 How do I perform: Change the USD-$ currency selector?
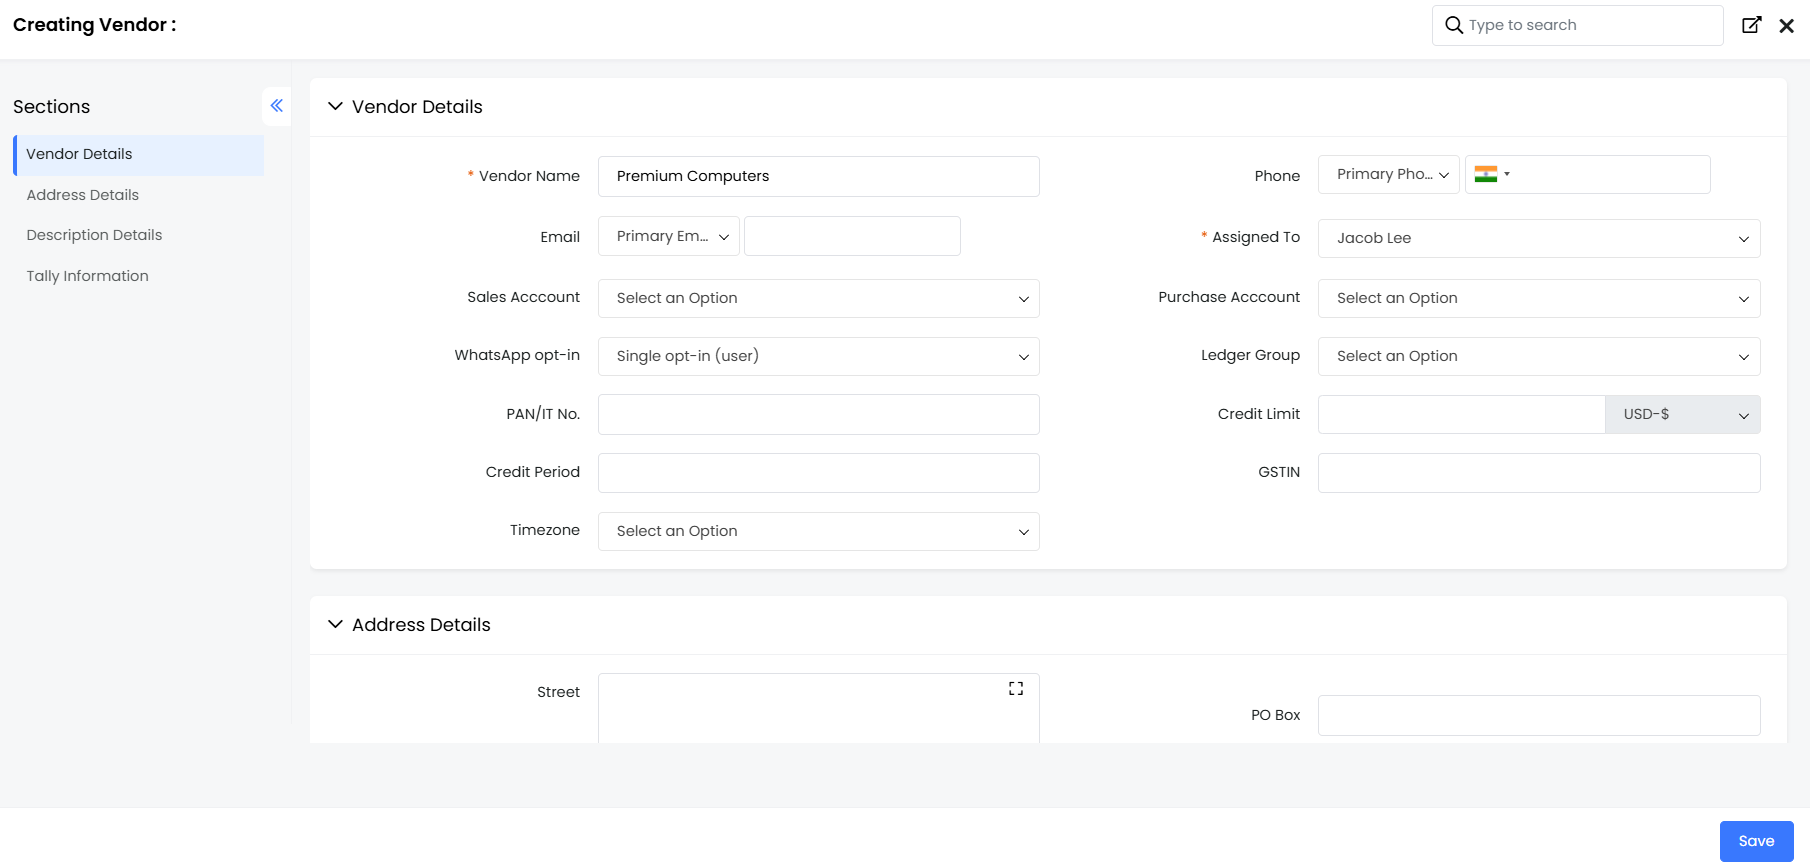(x=1682, y=415)
